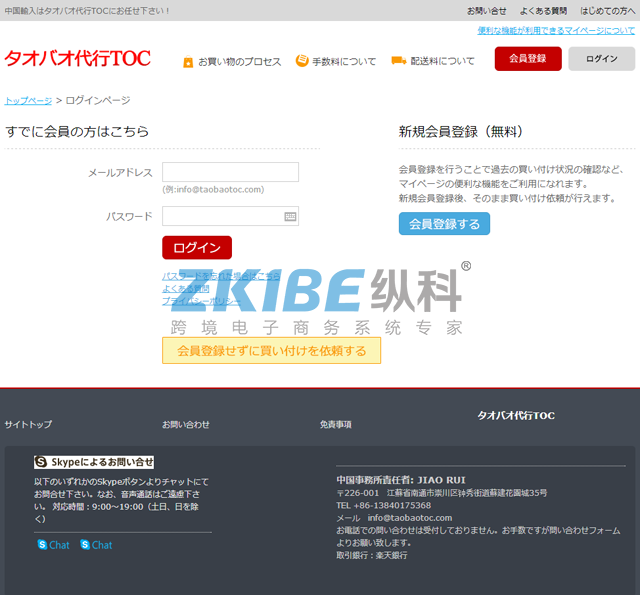Click the orange coin fee icon

(302, 61)
